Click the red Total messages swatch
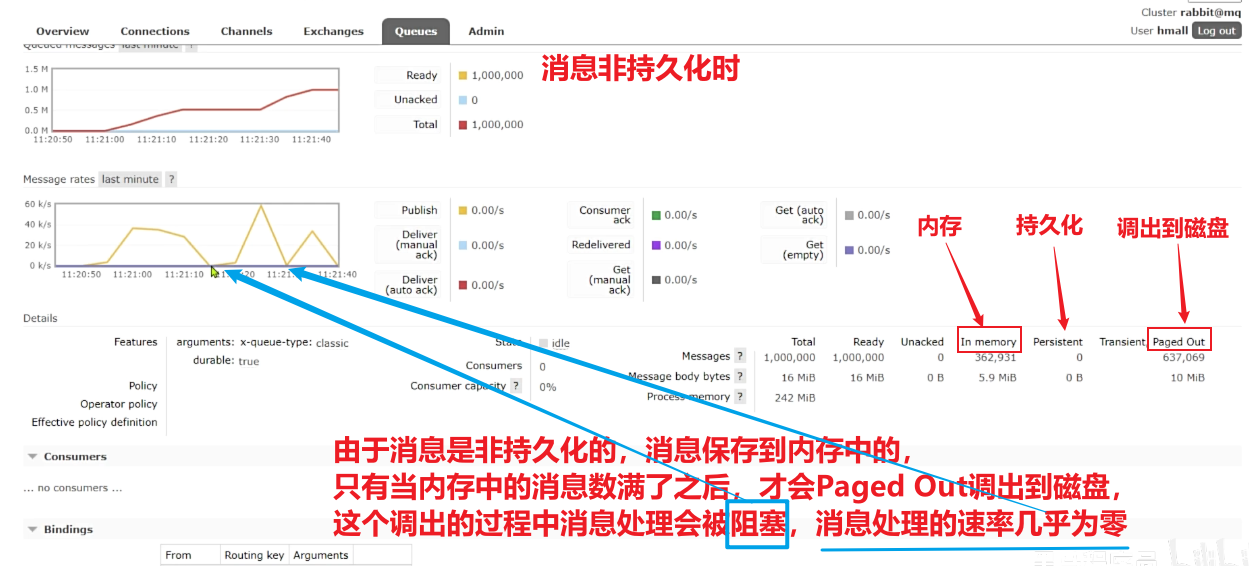The image size is (1249, 566). click(462, 125)
